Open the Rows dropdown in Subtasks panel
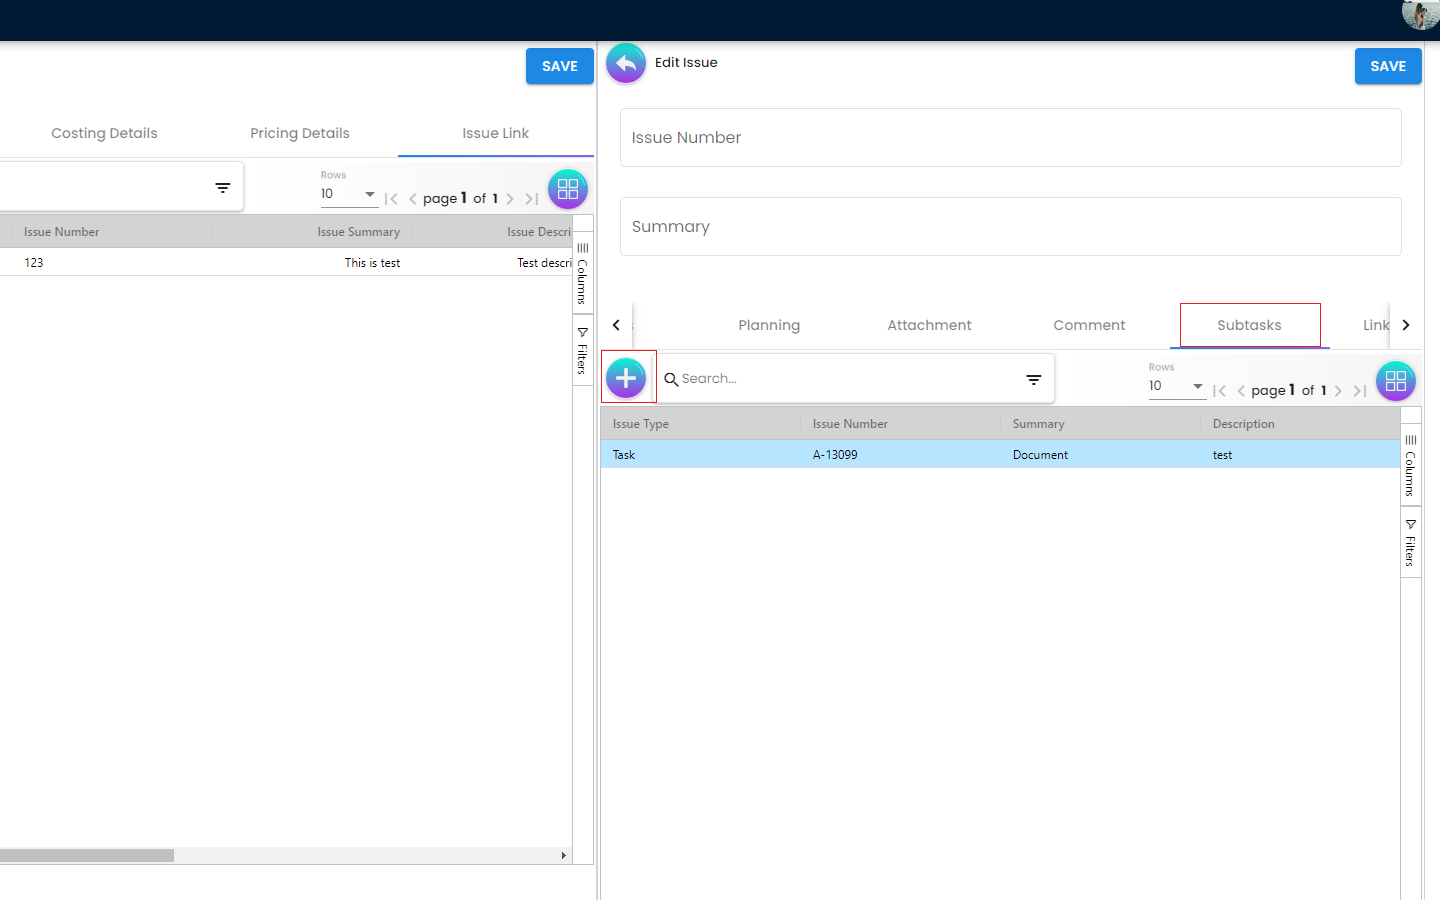 pyautogui.click(x=1177, y=386)
